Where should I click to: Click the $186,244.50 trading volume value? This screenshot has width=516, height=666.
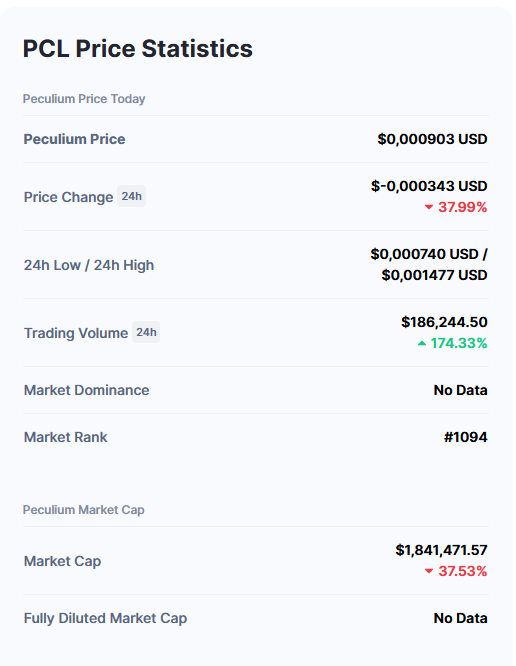444,322
